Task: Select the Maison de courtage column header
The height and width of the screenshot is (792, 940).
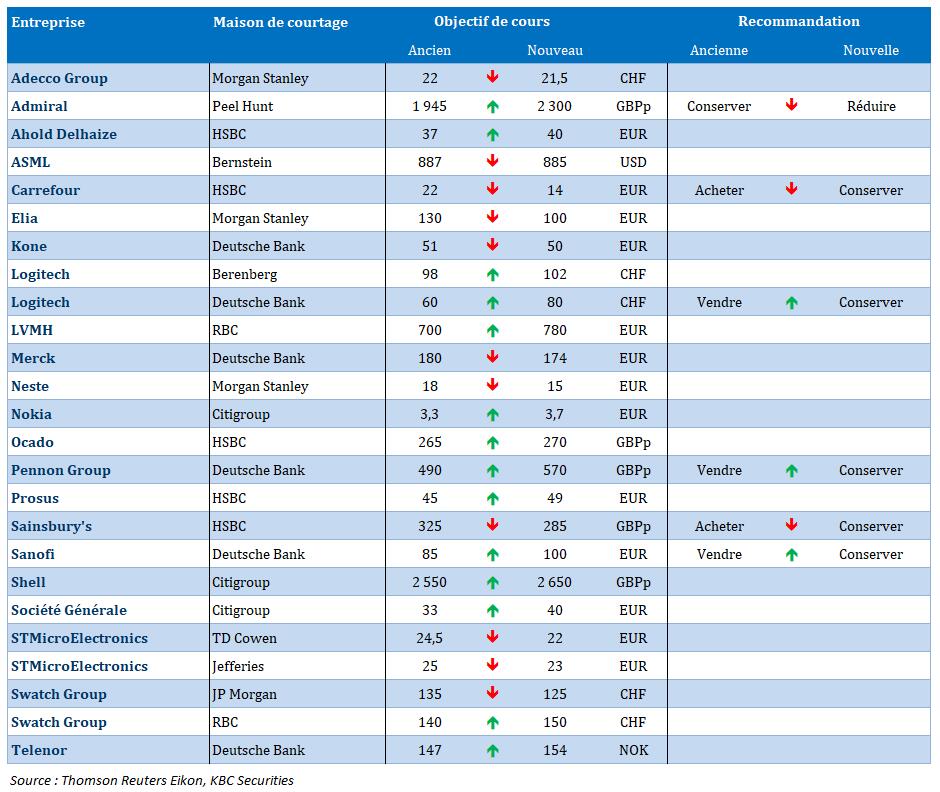Action: click(x=280, y=22)
